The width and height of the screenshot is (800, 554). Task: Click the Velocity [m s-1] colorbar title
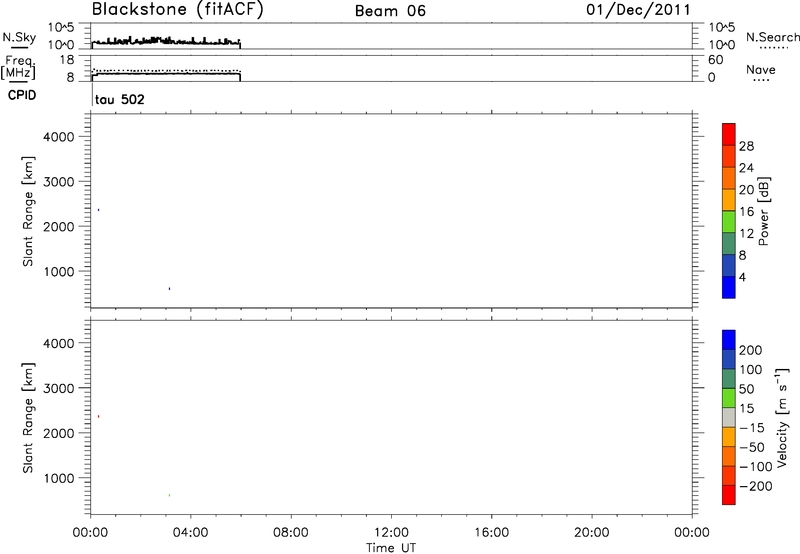pos(781,417)
